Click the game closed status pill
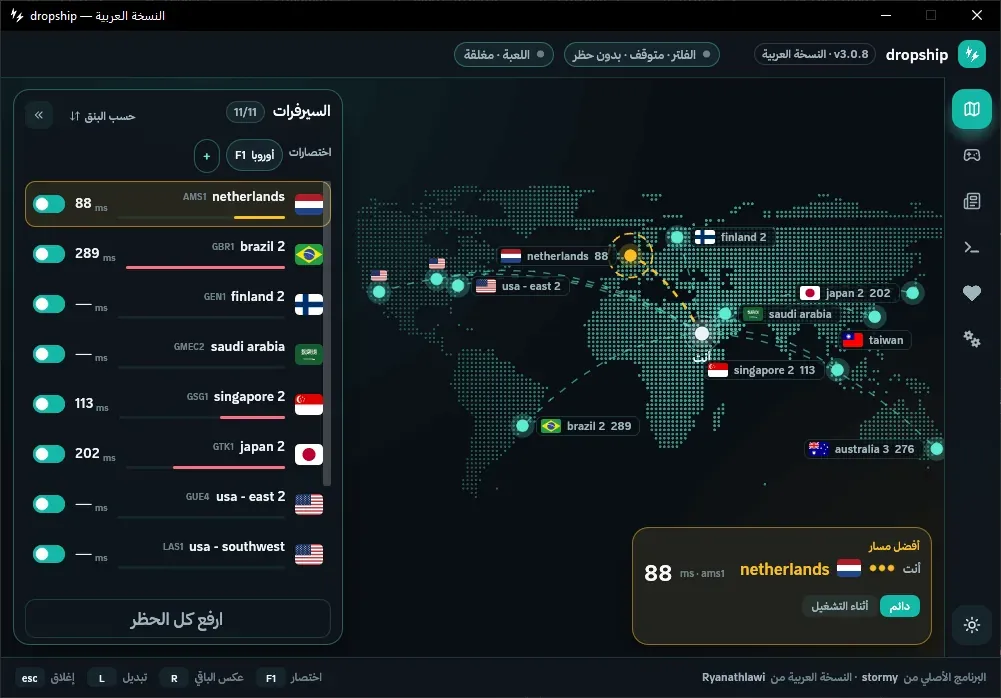Viewport: 1001px width, 698px height. [x=504, y=54]
